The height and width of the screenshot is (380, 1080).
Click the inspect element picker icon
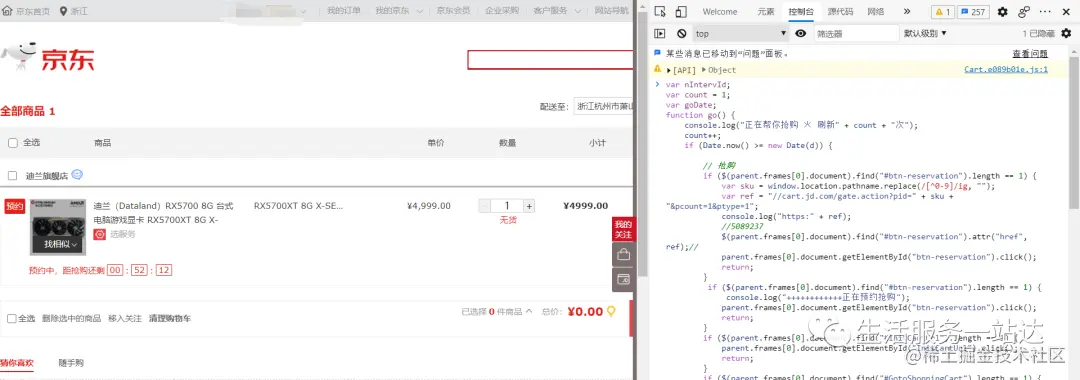(660, 12)
